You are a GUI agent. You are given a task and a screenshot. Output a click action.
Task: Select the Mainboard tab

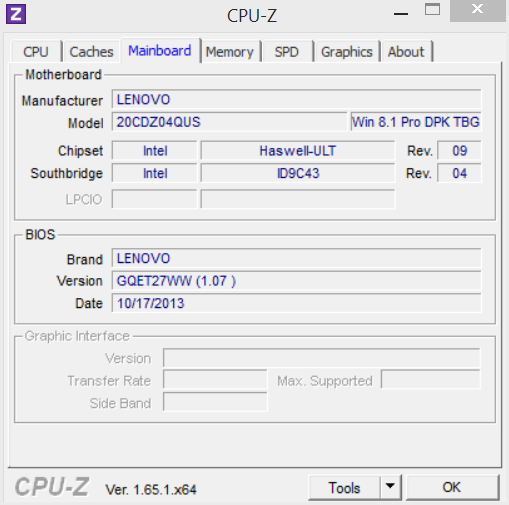[160, 51]
